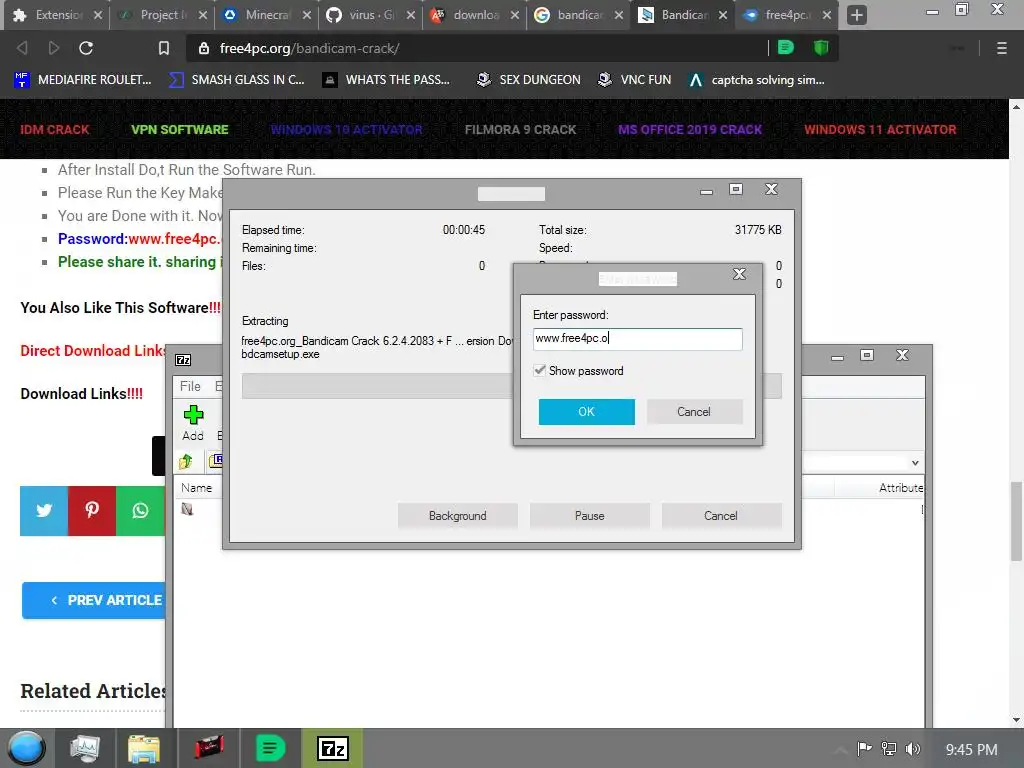Open WINDOWS 10 ACTIVATOR nav link
The width and height of the screenshot is (1024, 768).
[346, 129]
